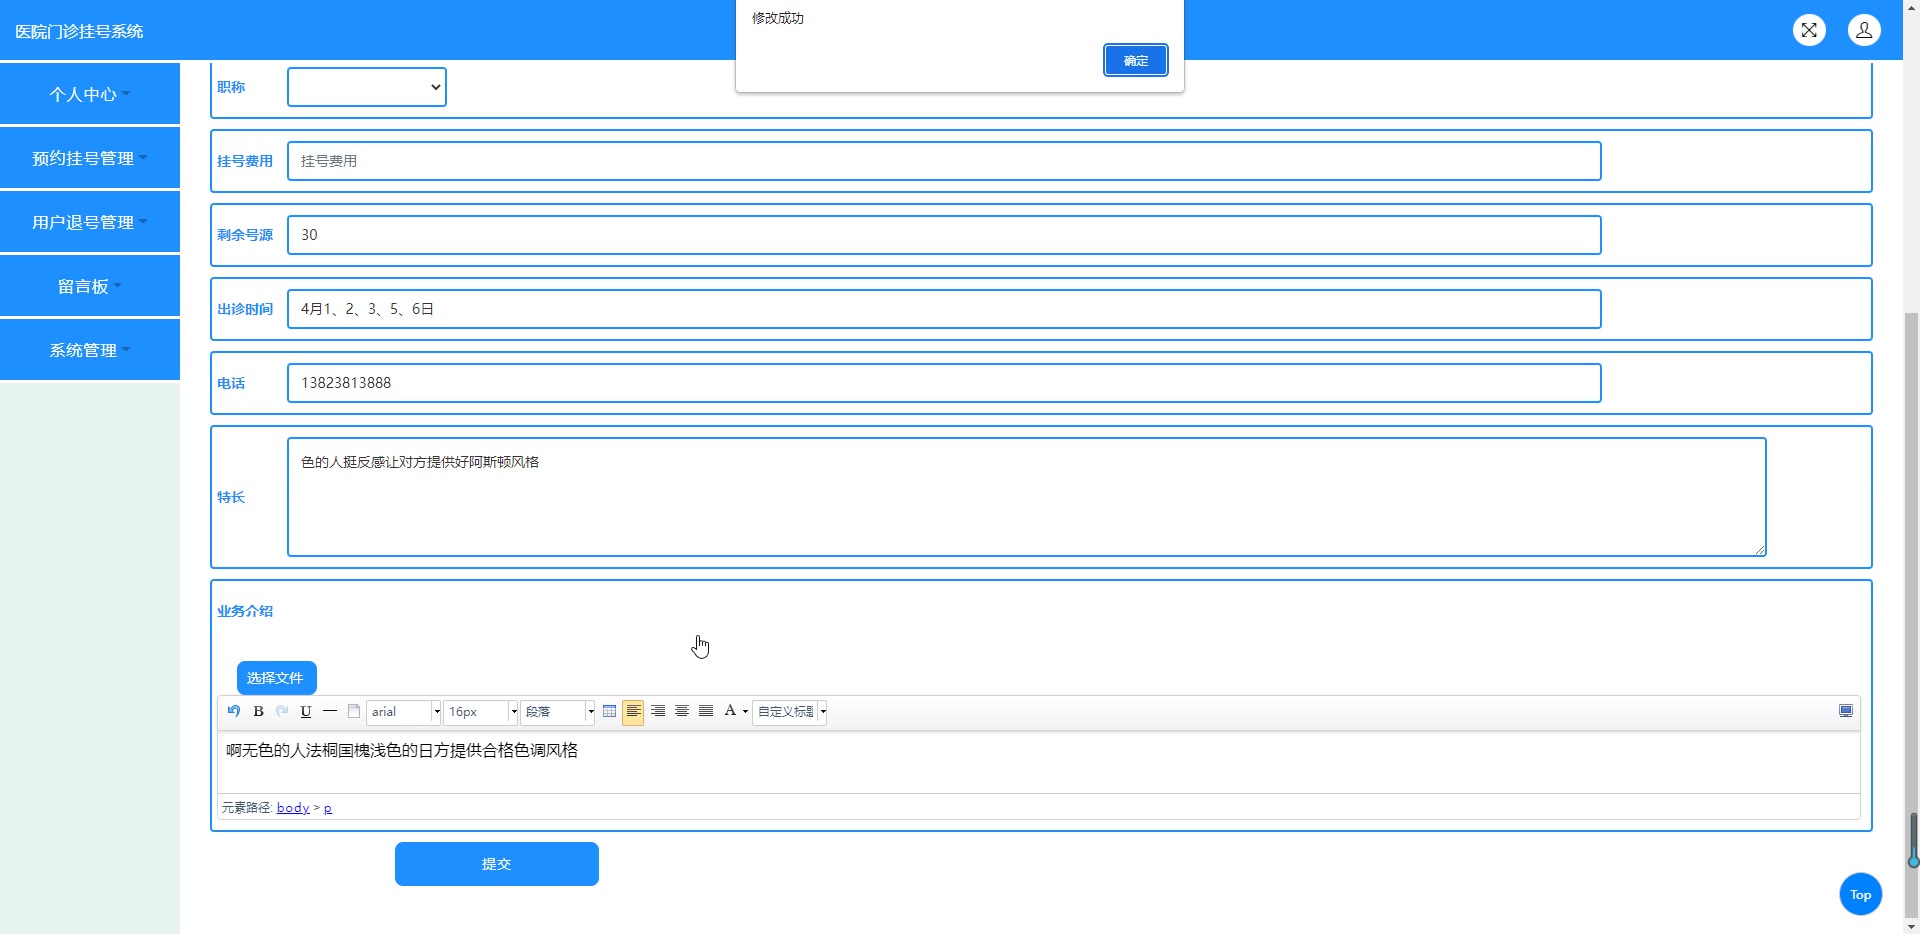The height and width of the screenshot is (934, 1920).
Task: Expand 预约挂号管理 sidebar menu
Action: [90, 158]
